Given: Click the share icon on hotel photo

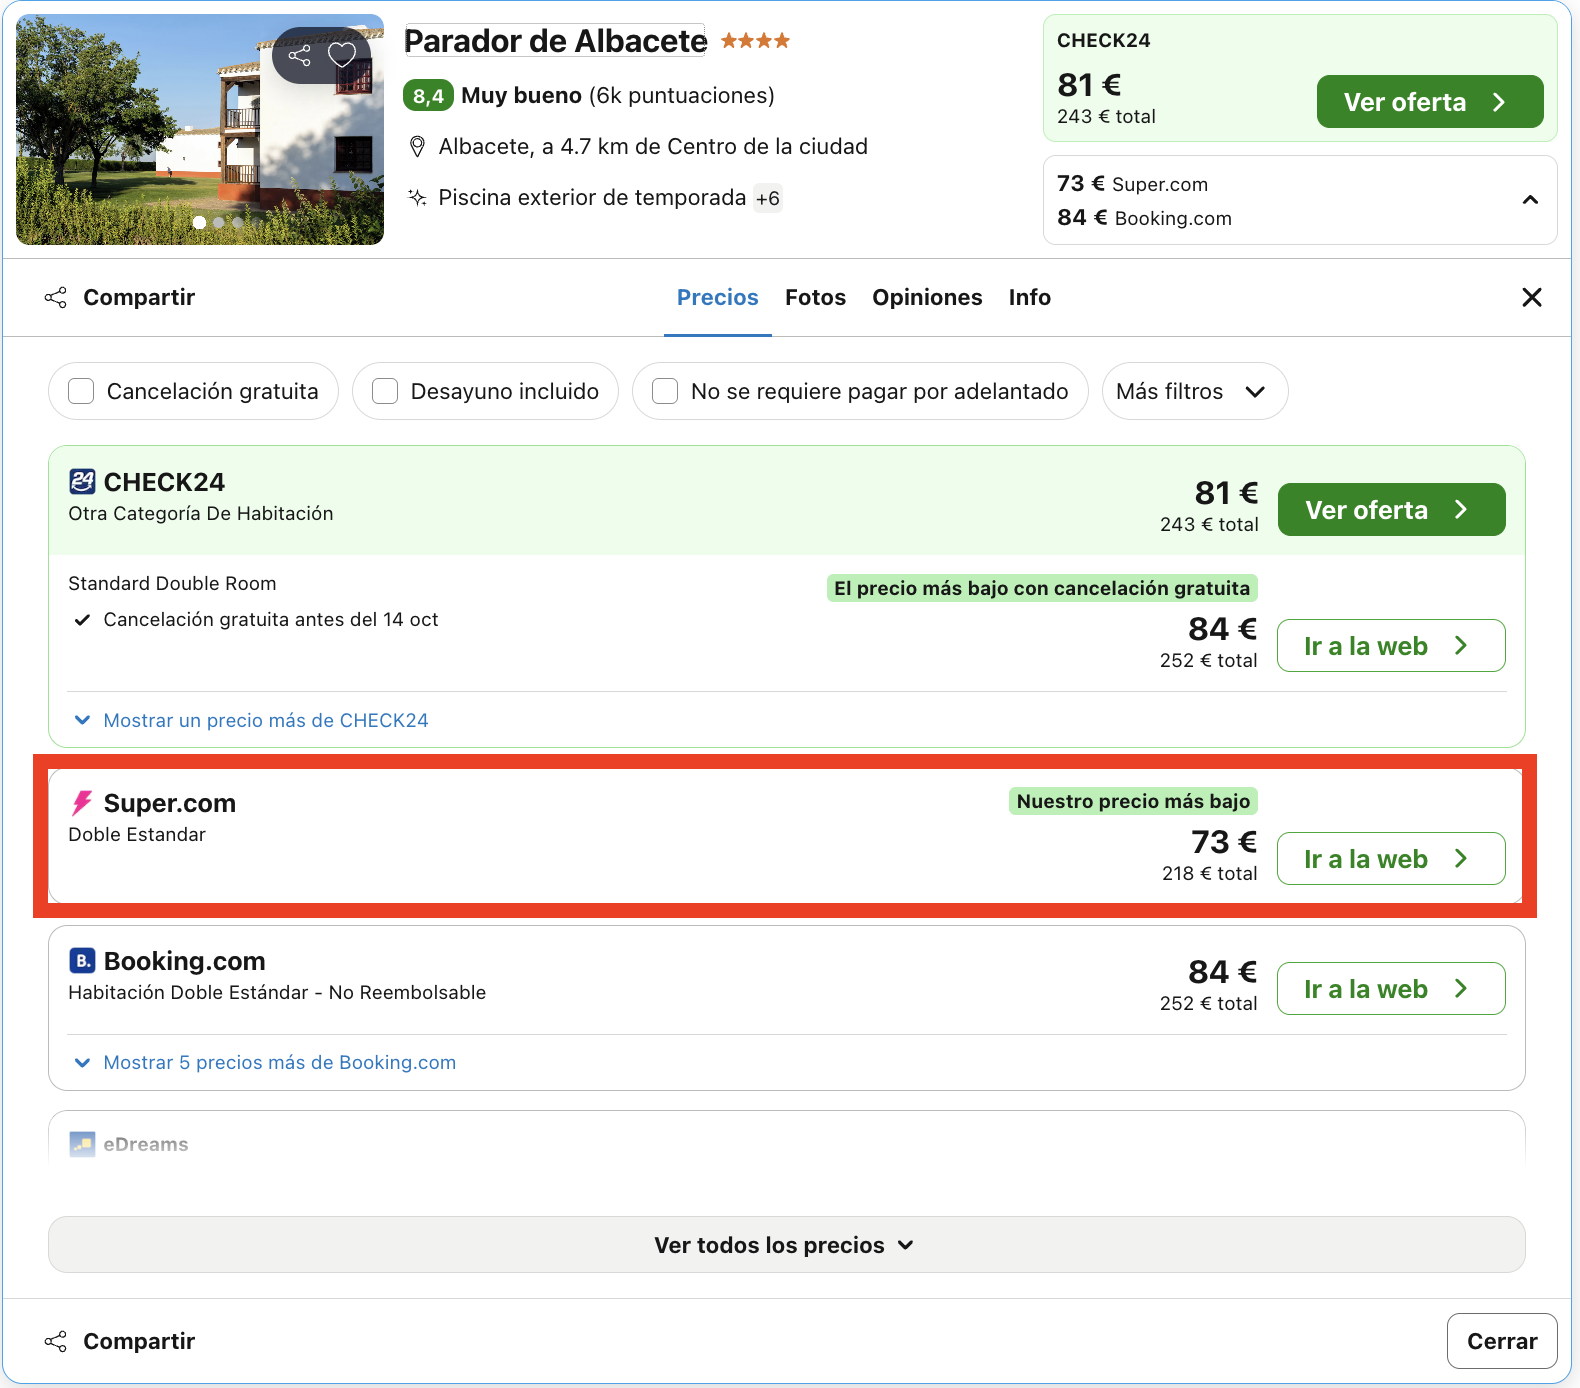Looking at the screenshot, I should coord(299,55).
